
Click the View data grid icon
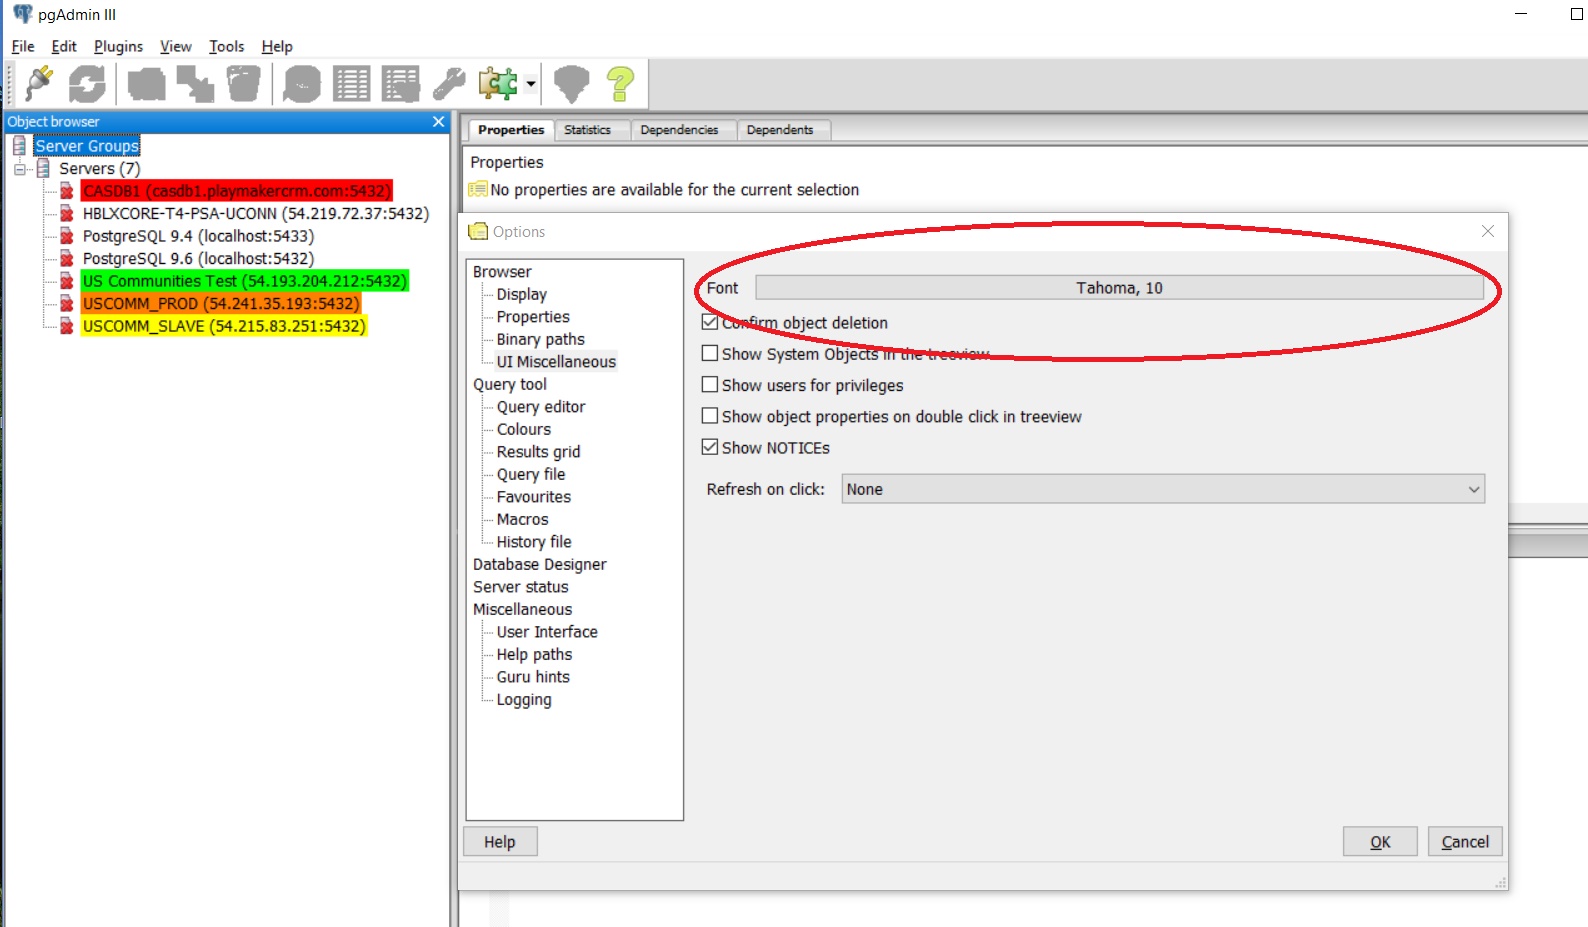tap(351, 84)
